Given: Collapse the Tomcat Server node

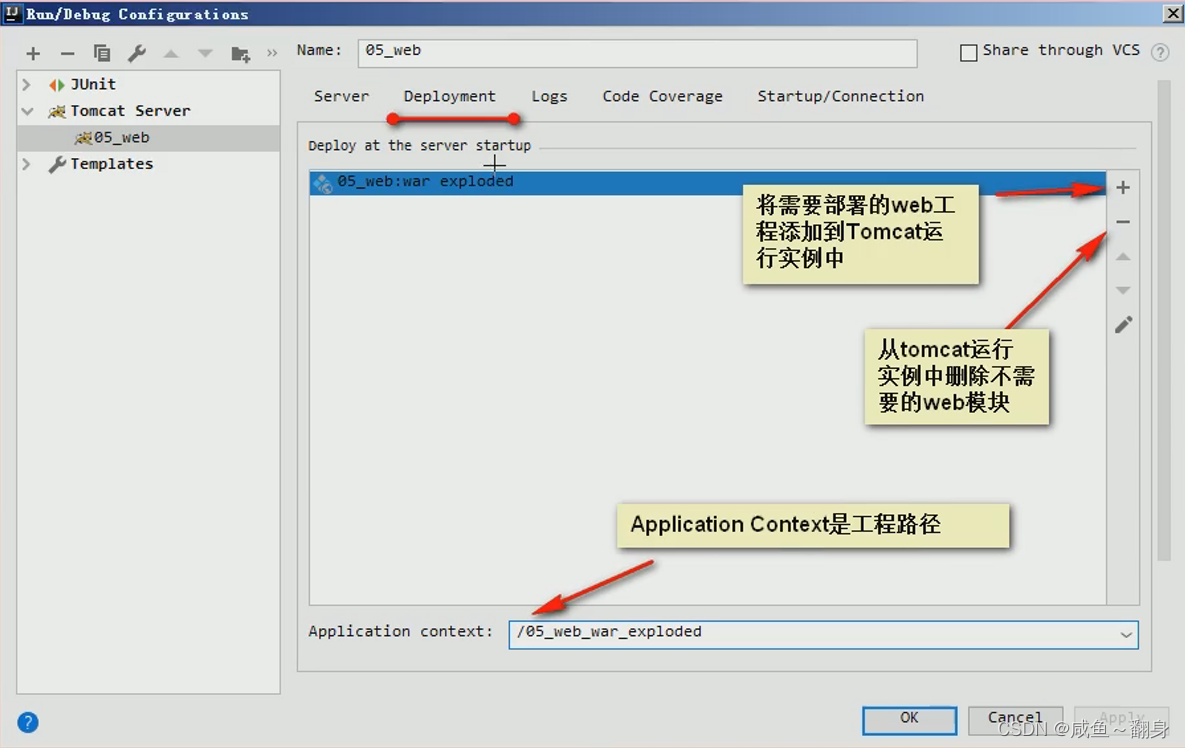Looking at the screenshot, I should [x=27, y=111].
